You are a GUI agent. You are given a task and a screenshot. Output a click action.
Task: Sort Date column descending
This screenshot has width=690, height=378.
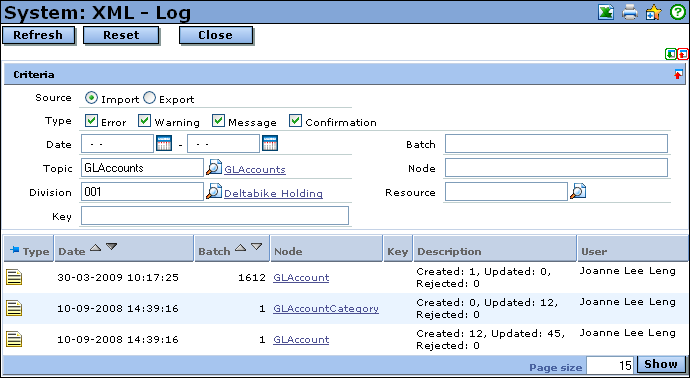point(111,247)
